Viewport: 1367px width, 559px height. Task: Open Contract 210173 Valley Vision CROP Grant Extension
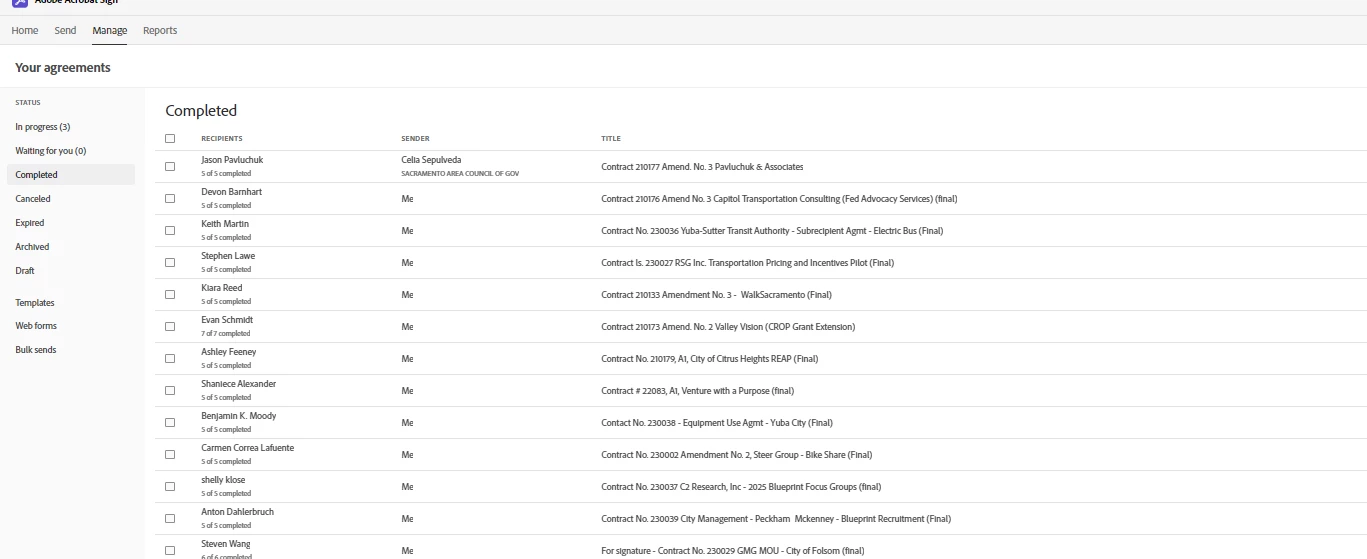click(x=728, y=327)
